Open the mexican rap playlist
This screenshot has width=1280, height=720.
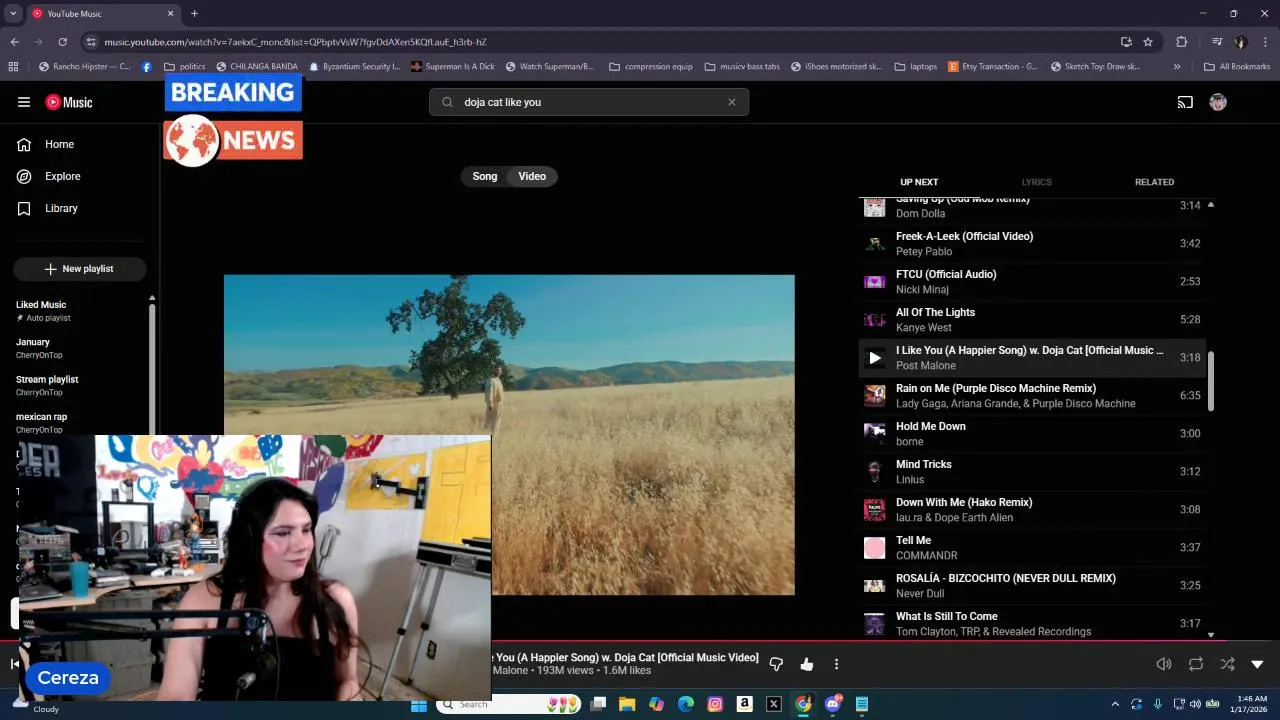(78, 423)
